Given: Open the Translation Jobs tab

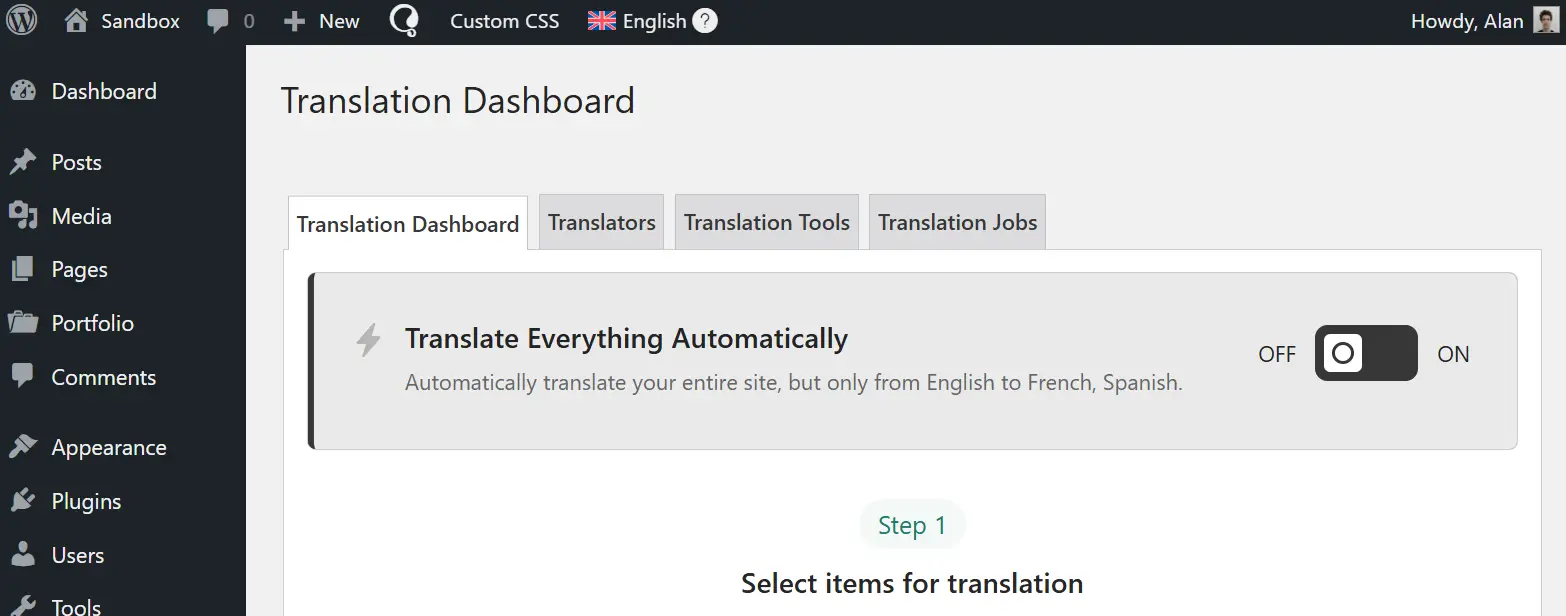Looking at the screenshot, I should tap(957, 223).
